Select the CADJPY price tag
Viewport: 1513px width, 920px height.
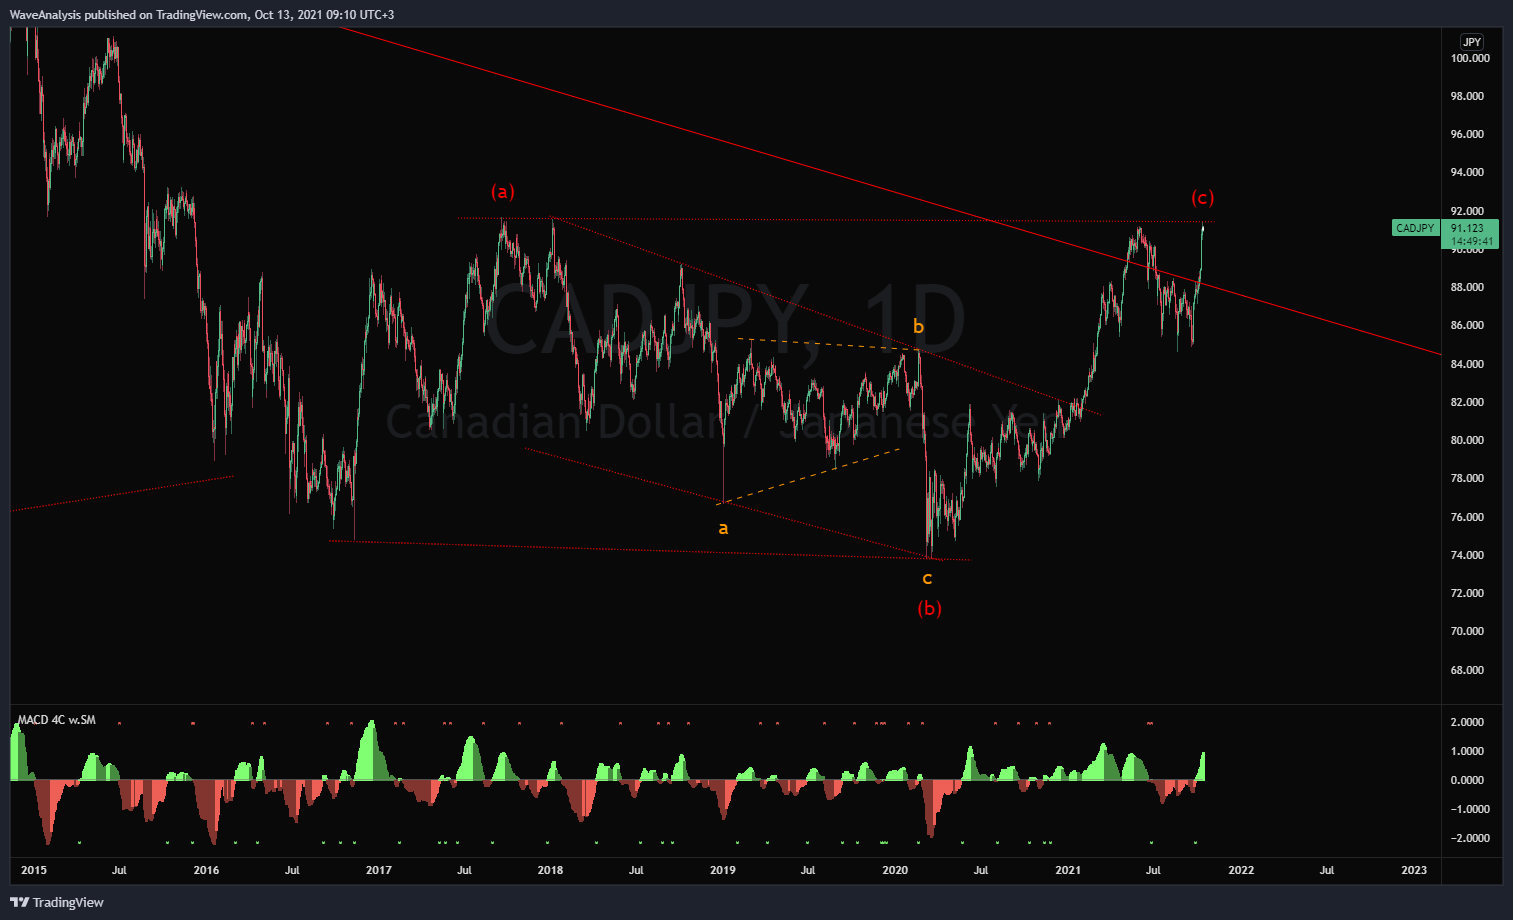1415,228
